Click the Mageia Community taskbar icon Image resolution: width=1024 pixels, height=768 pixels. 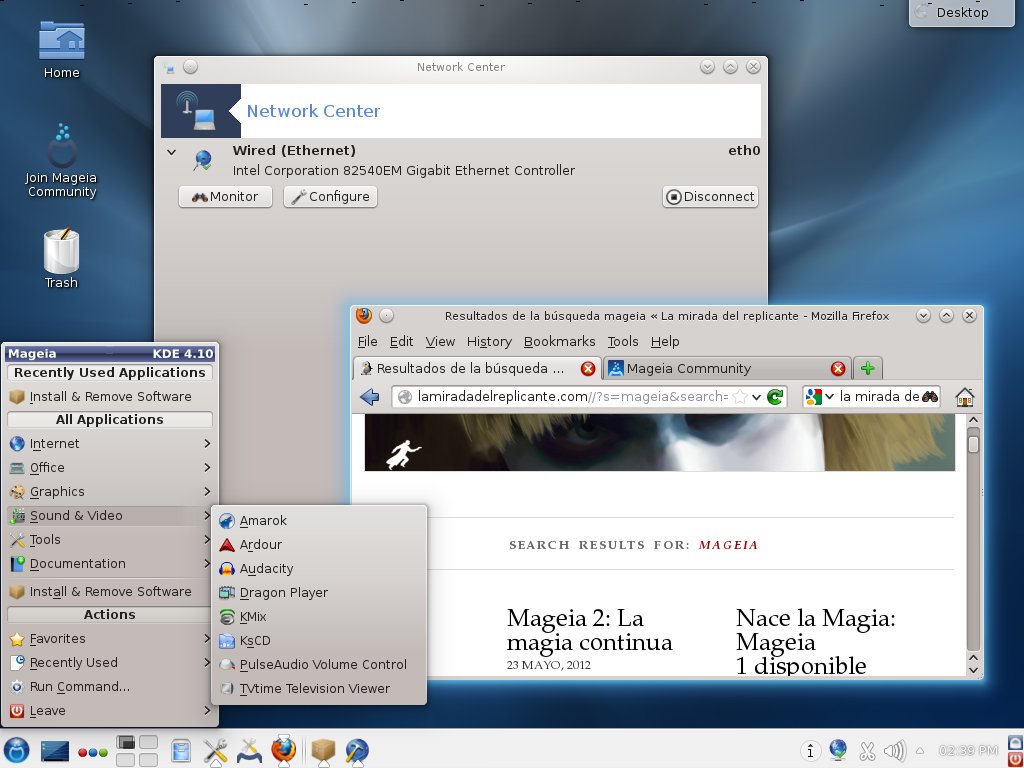point(249,751)
